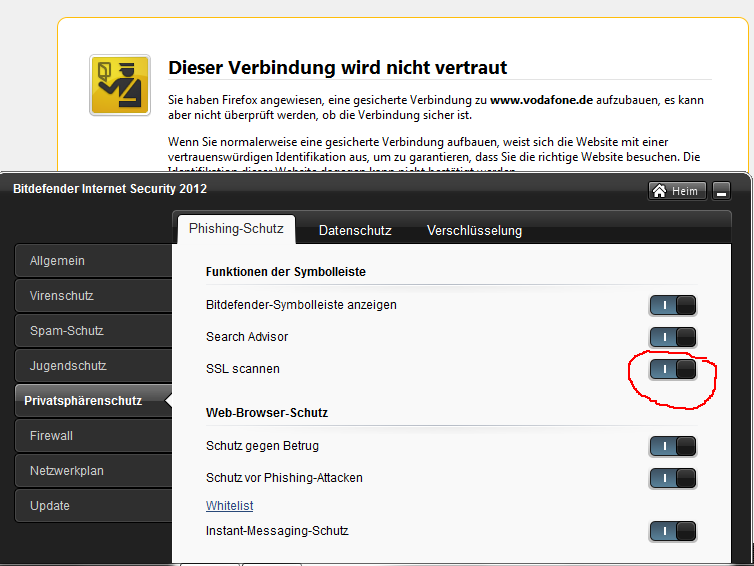Screen dimensions: 754x566
Task: Go to Spam-Schutz settings
Action: click(93, 331)
